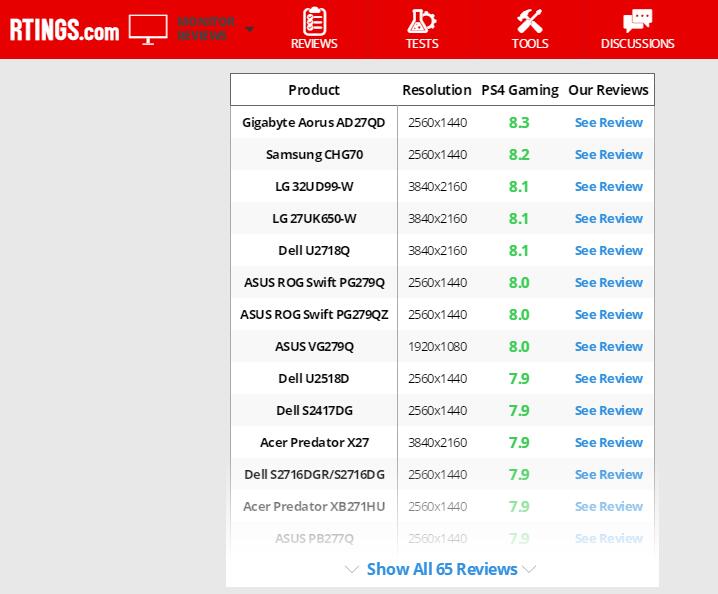Open See Review for Acer Predator XB271HU
Screen dimensions: 718x594
point(609,507)
